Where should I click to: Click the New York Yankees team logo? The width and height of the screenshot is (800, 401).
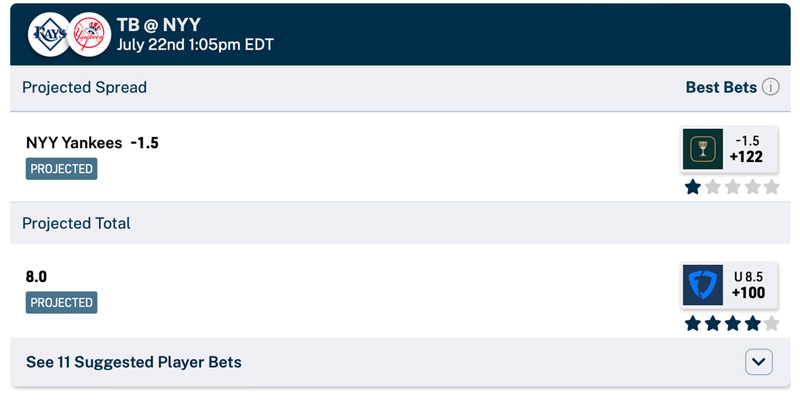89,35
